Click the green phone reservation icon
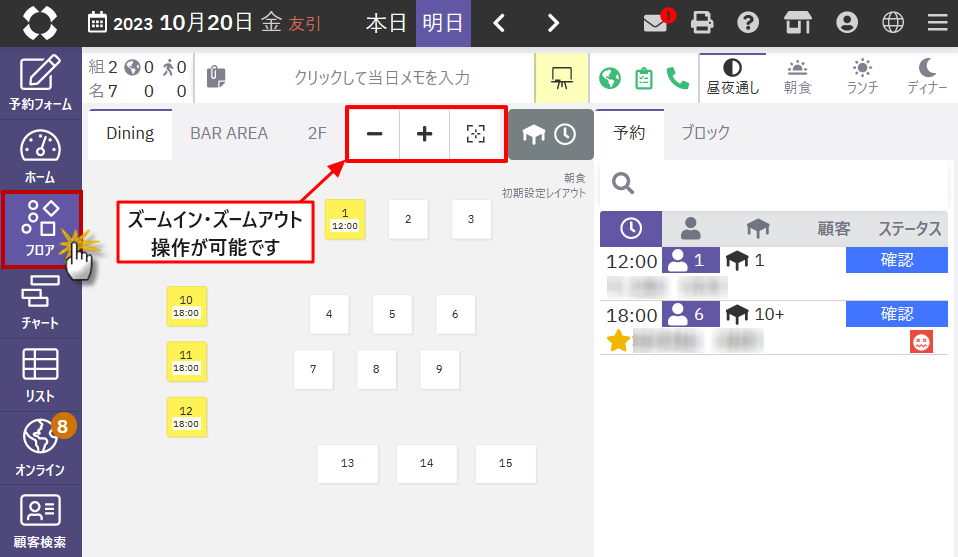This screenshot has height=557, width=958. pos(678,78)
